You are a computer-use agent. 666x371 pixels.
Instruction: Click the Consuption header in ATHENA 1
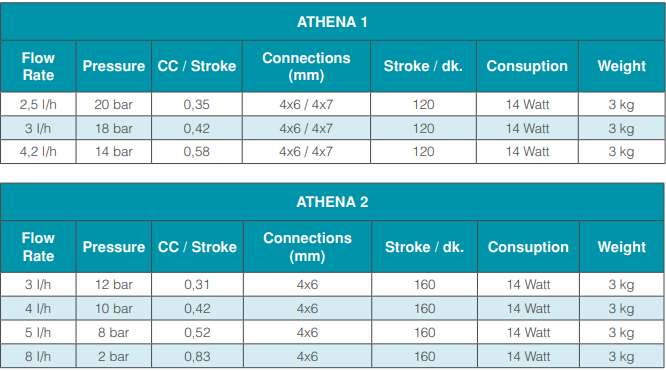[x=527, y=66]
